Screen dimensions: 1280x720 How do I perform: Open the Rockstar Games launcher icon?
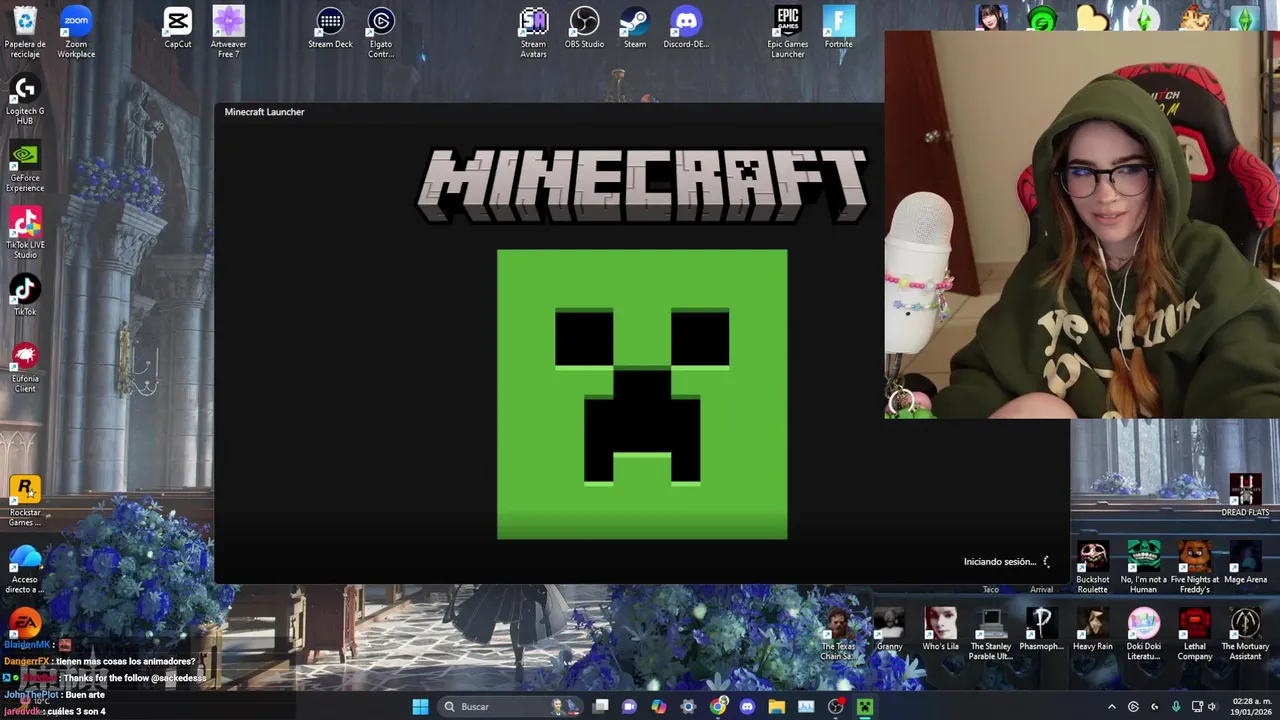pyautogui.click(x=25, y=500)
